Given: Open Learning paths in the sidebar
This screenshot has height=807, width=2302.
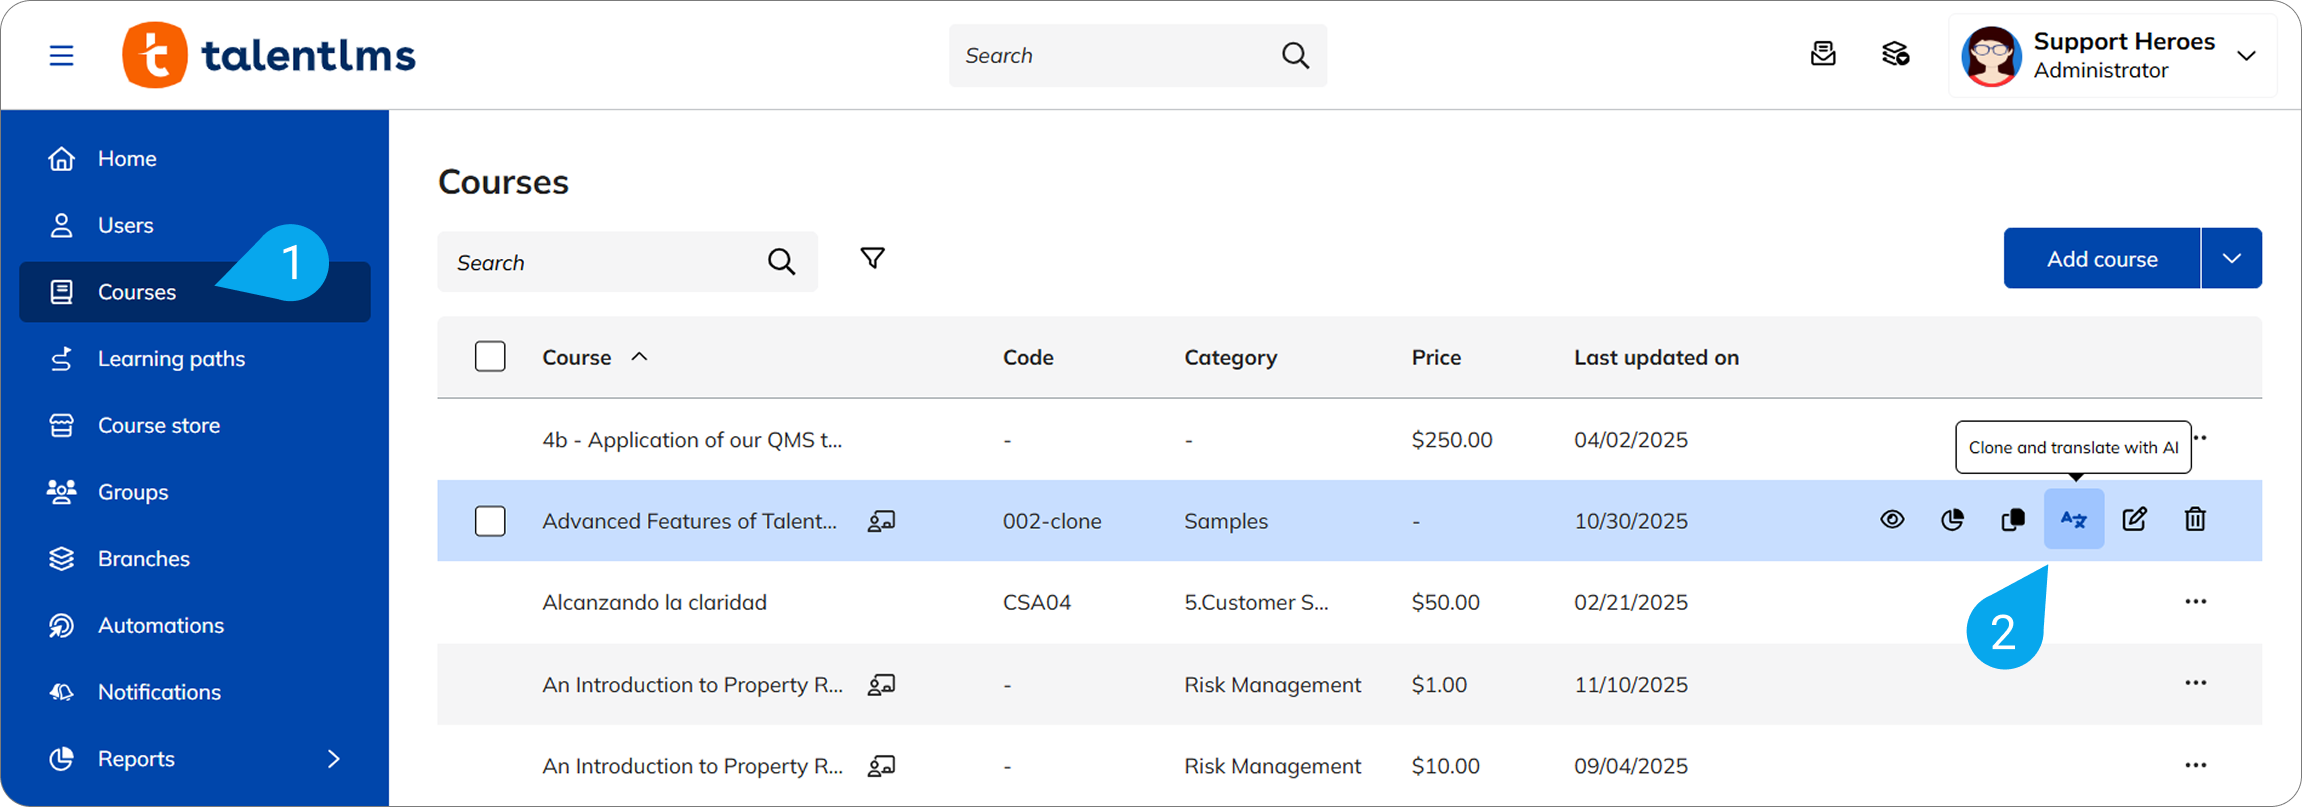Looking at the screenshot, I should (x=171, y=359).
